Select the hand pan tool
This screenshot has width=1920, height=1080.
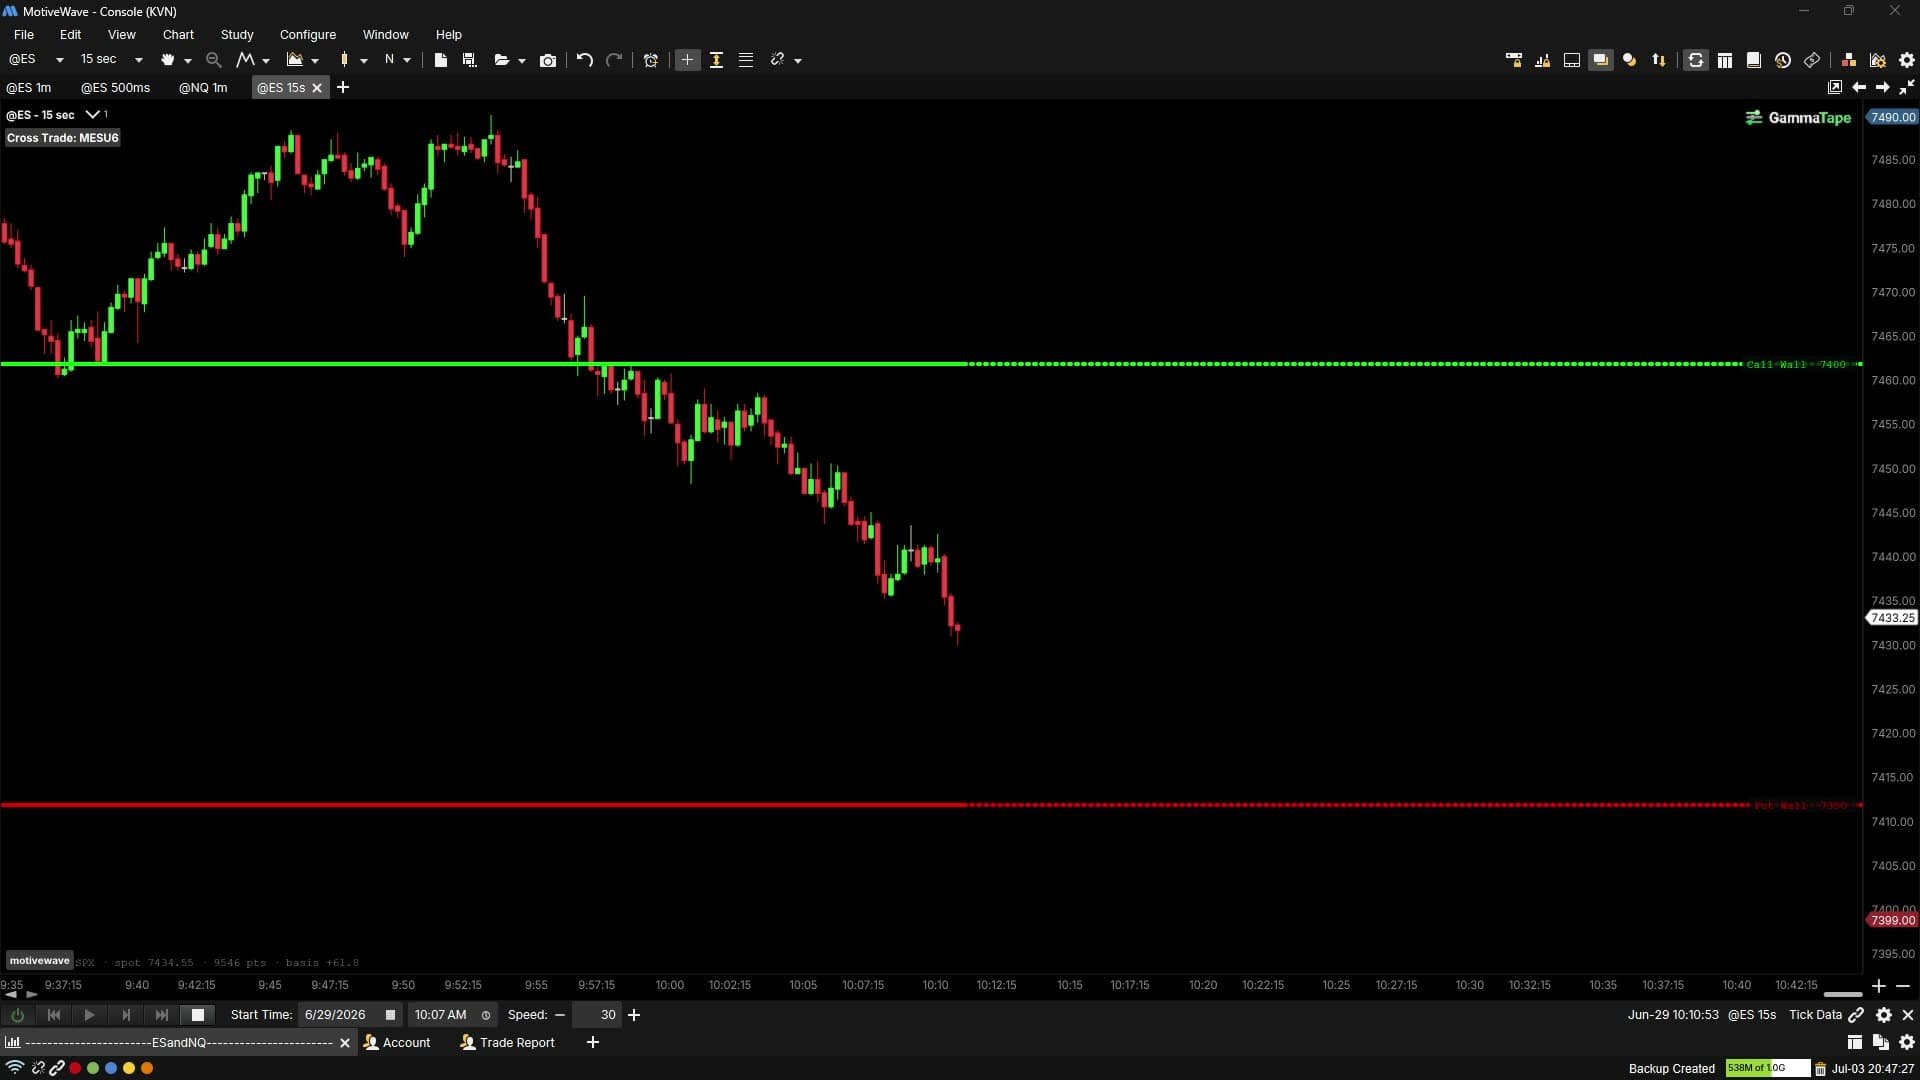(x=167, y=60)
